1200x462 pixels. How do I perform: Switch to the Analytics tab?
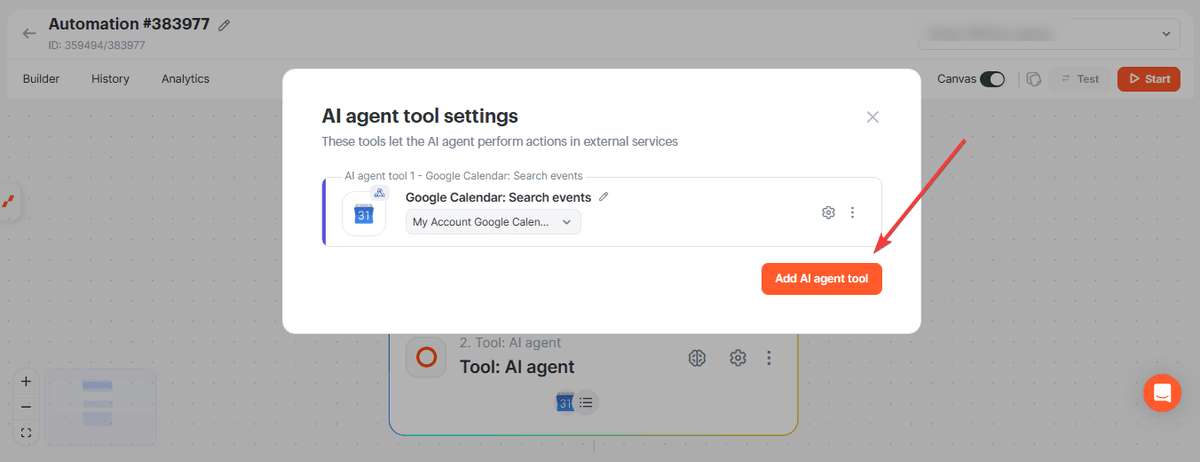click(x=185, y=79)
